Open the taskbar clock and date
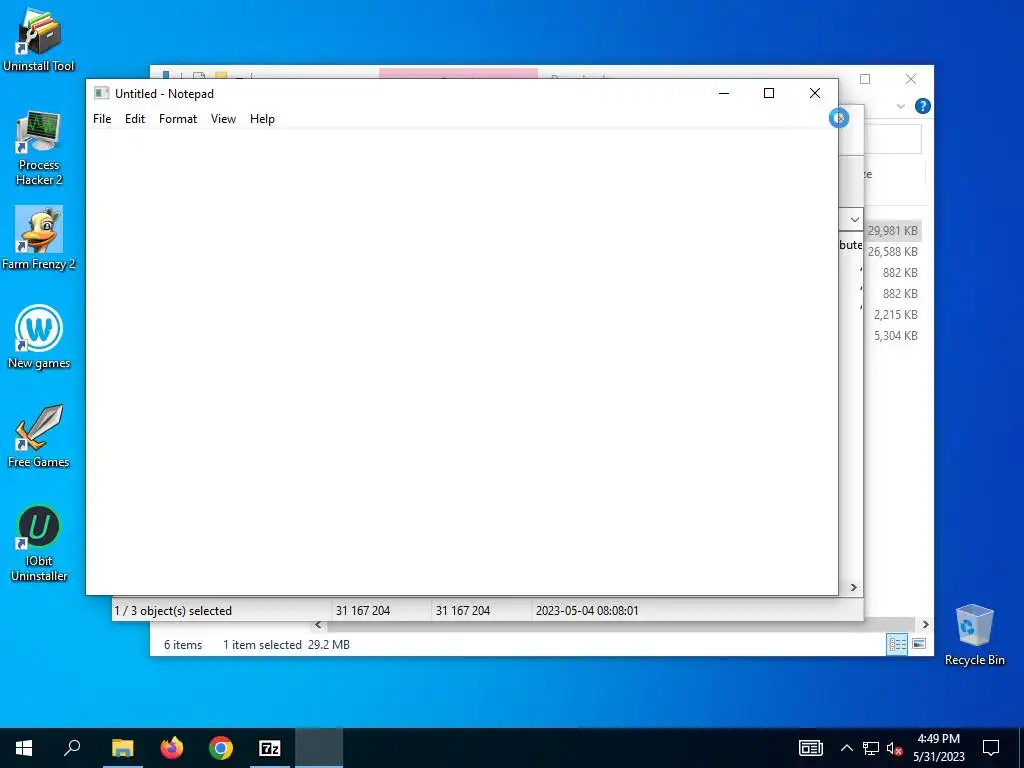The width and height of the screenshot is (1024, 768). pos(938,748)
